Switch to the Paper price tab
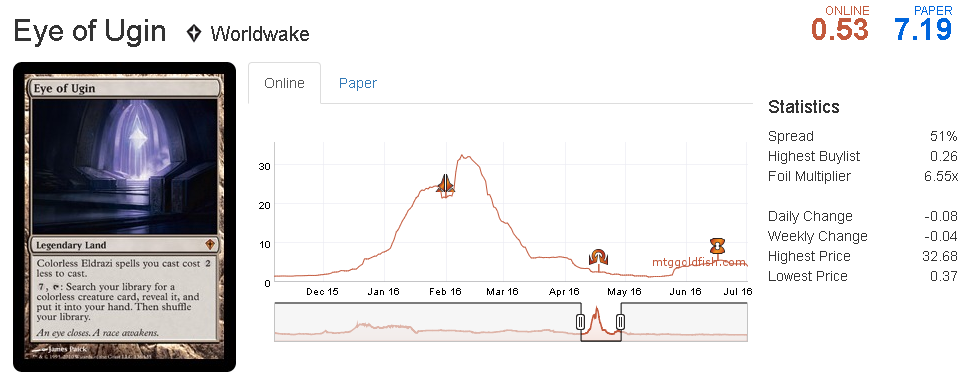Image resolution: width=972 pixels, height=382 pixels. tap(358, 83)
